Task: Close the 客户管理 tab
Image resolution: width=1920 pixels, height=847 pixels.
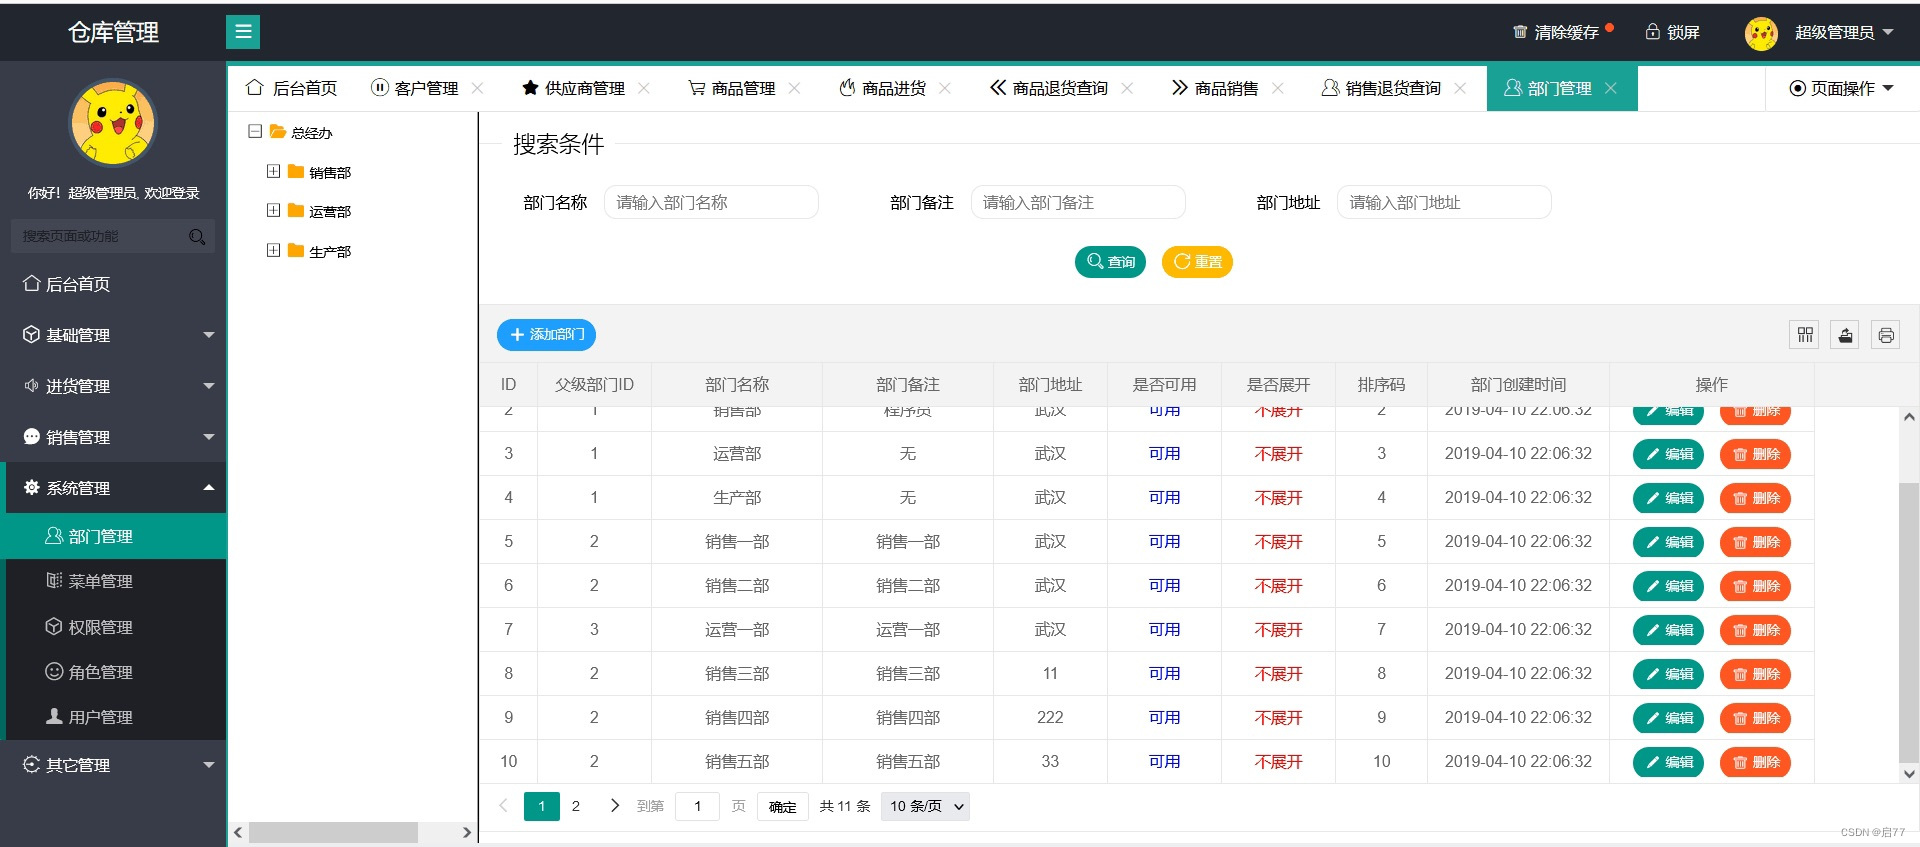Action: point(478,88)
